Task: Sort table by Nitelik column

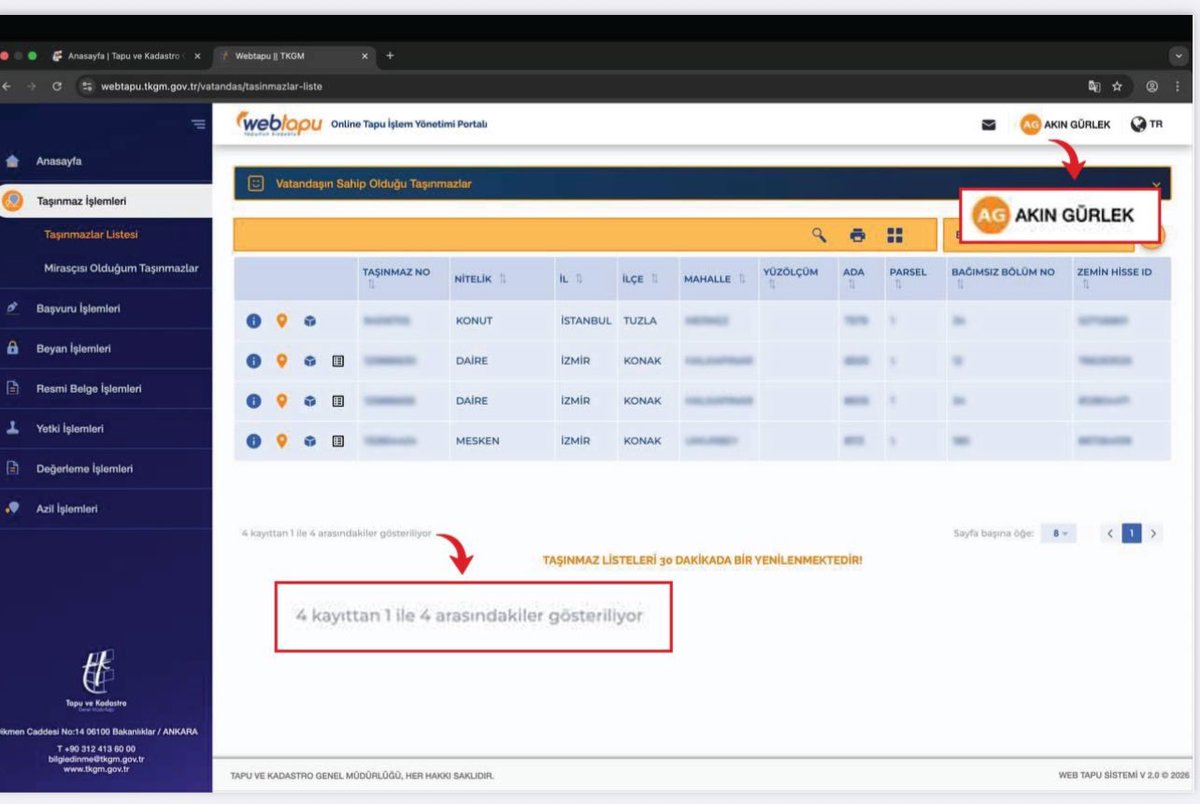Action: (502, 279)
